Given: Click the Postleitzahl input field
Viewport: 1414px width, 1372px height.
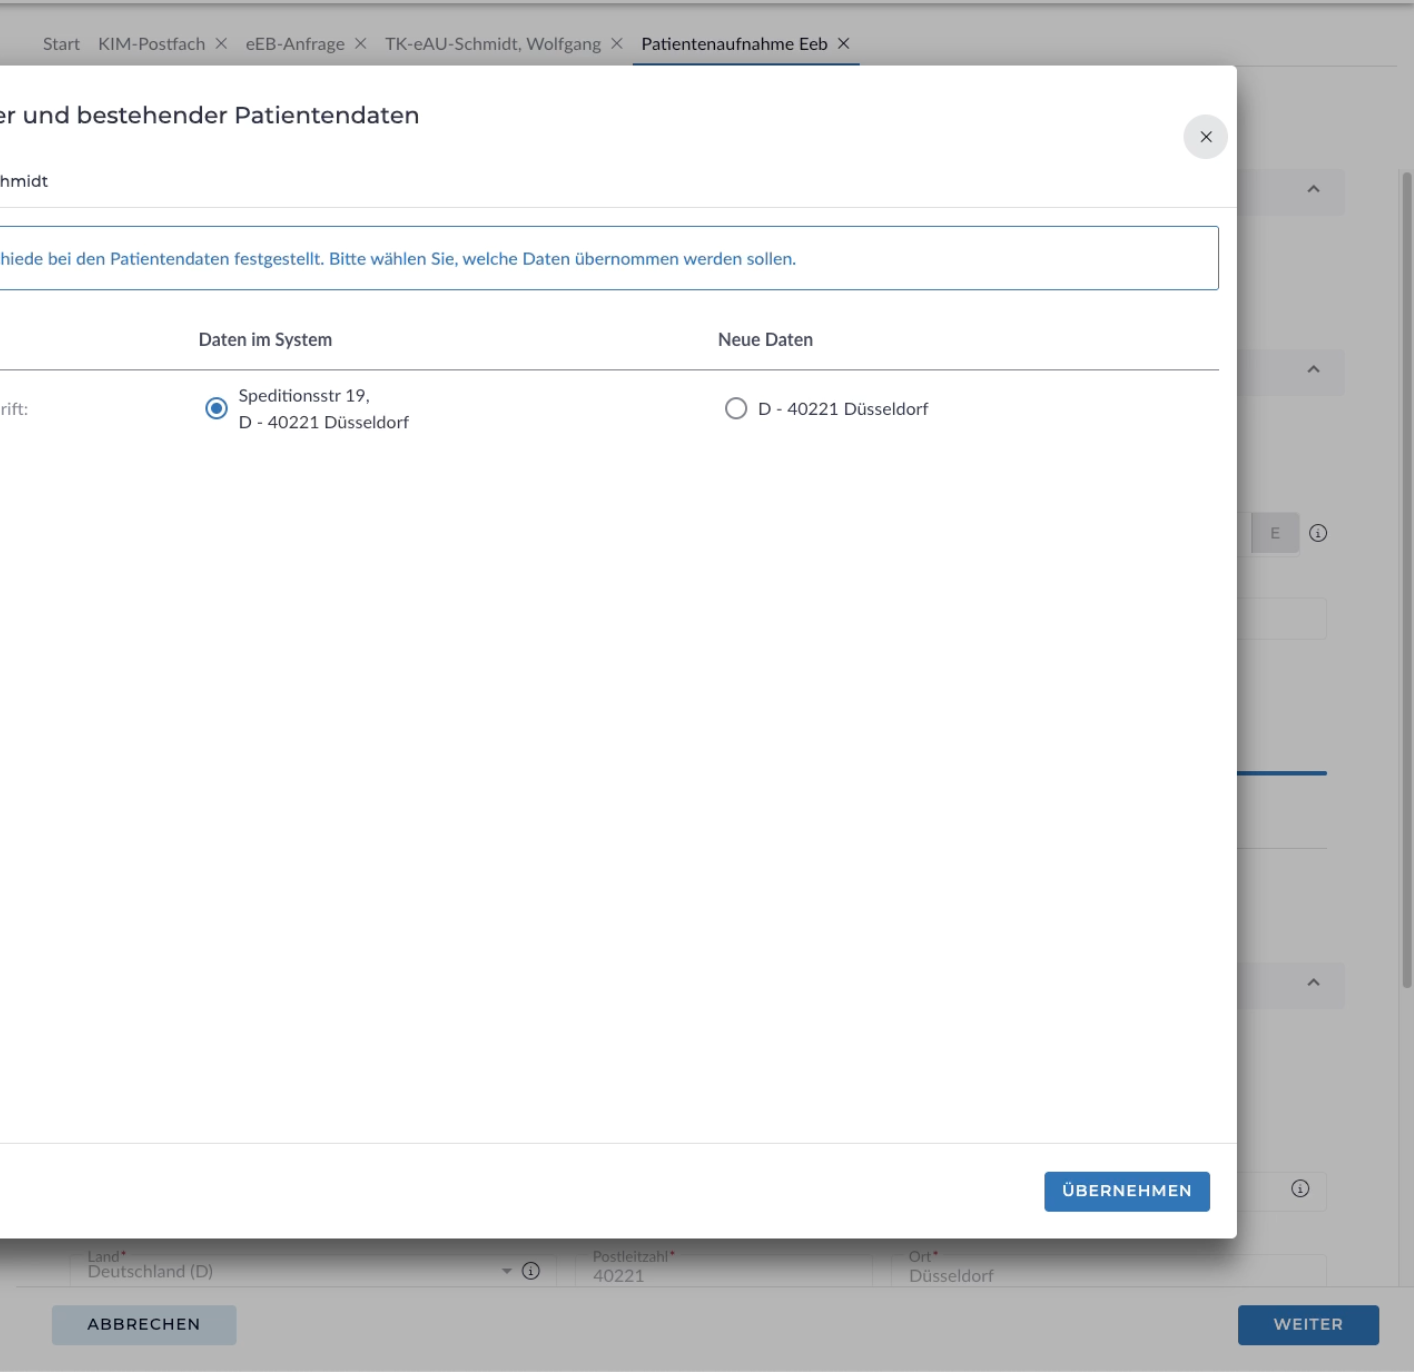Looking at the screenshot, I should [720, 1275].
